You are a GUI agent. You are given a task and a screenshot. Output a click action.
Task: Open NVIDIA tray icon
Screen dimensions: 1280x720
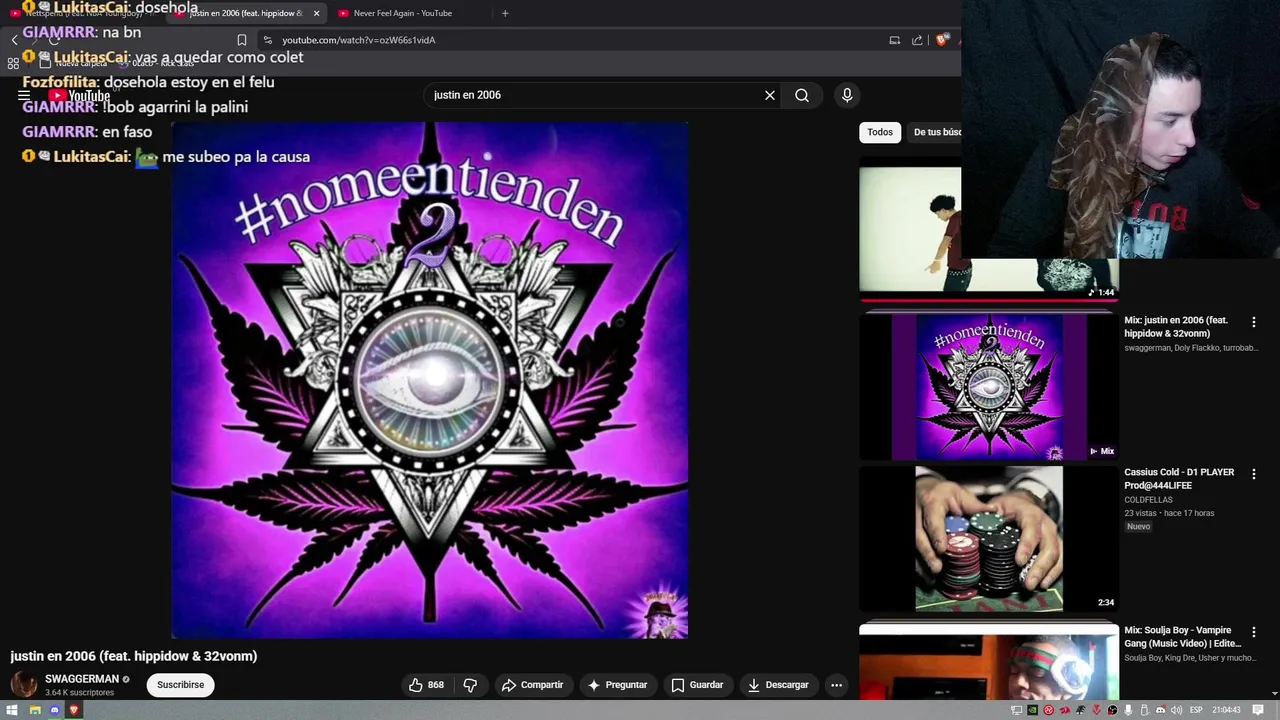pyautogui.click(x=1032, y=710)
